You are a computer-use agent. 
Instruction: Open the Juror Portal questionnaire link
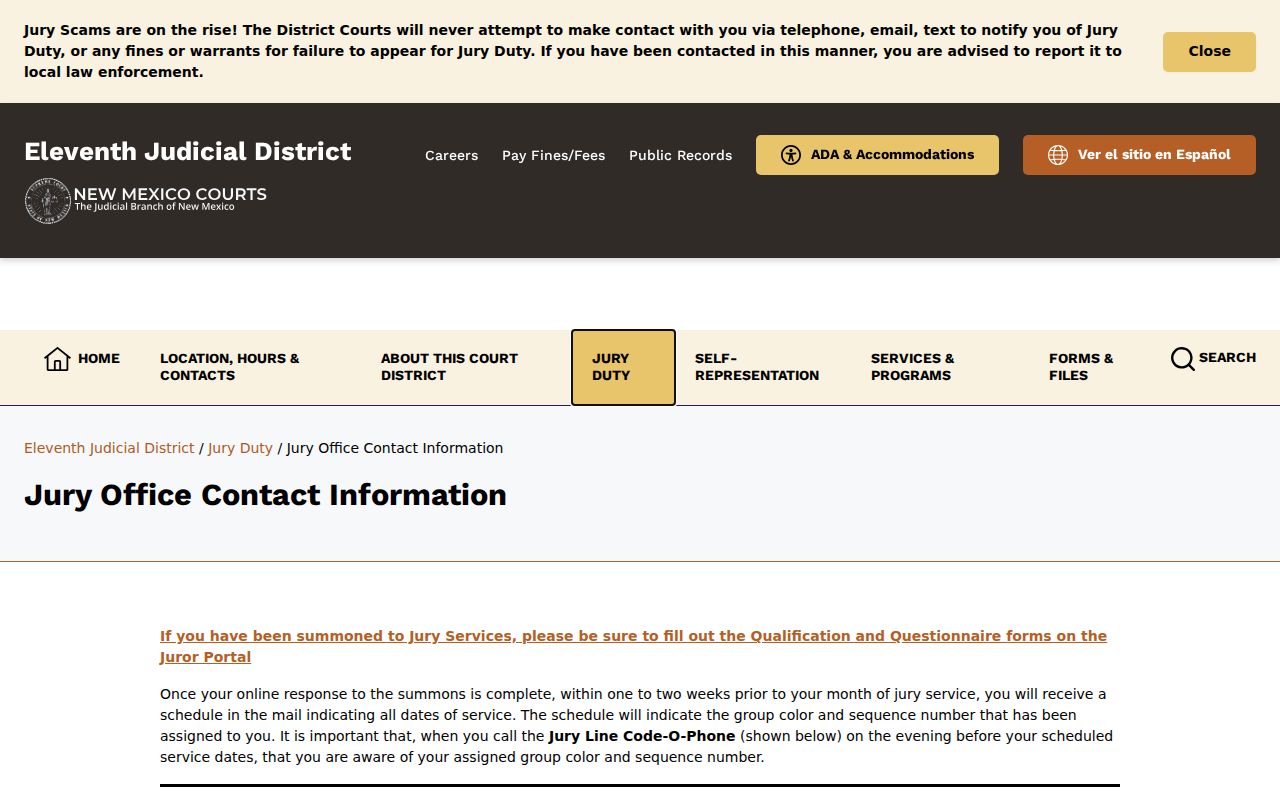[x=633, y=647]
